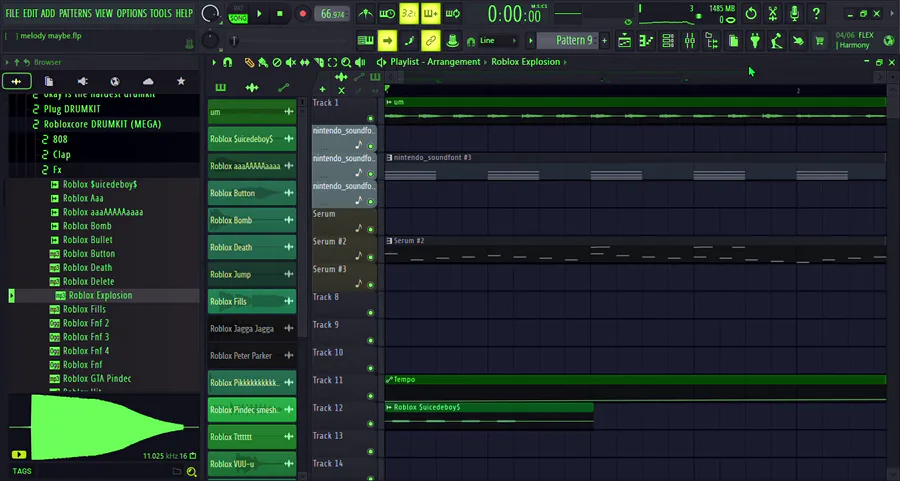This screenshot has height=481, width=900.
Task: Open the metronome icon
Action: [x=365, y=13]
